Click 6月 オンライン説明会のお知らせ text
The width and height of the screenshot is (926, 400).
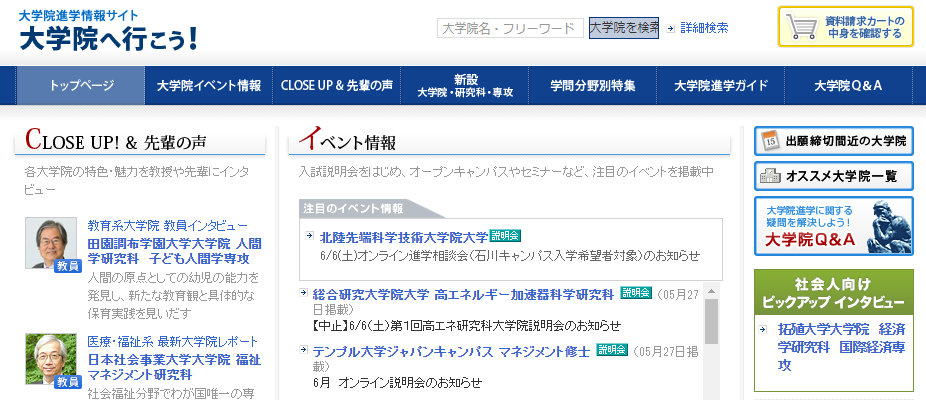coord(397,382)
